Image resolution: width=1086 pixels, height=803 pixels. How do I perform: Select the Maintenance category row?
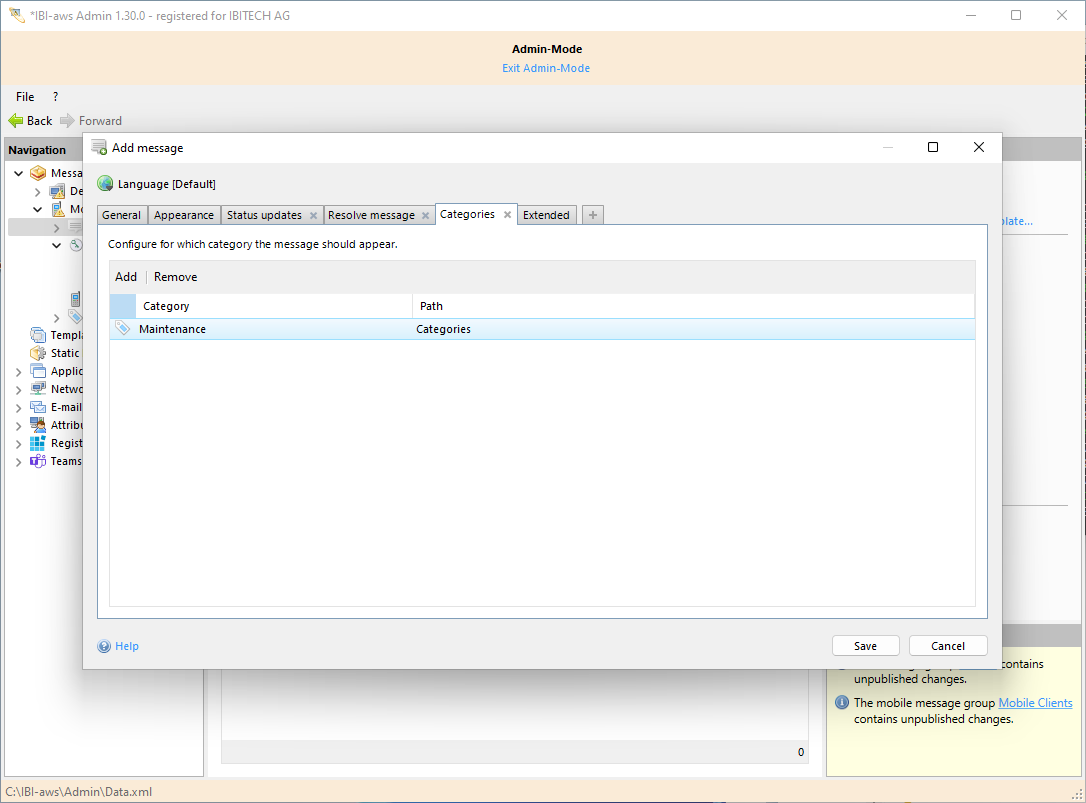click(x=174, y=328)
